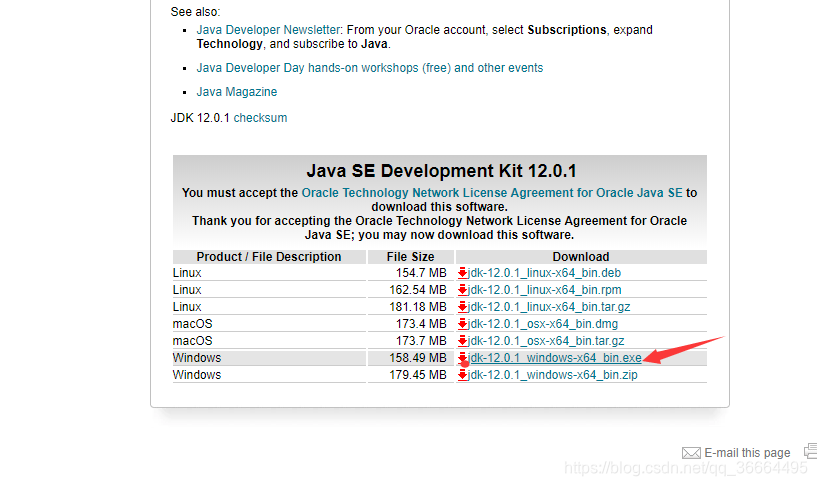Click download icon beside jdk-12.0.1_osx-x64_bin.dmg
This screenshot has width=817, height=486.
click(x=462, y=324)
